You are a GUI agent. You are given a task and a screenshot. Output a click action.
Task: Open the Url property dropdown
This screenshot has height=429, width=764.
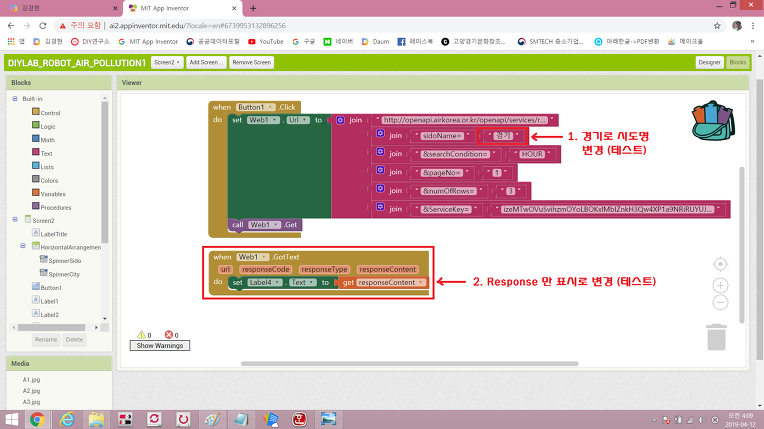(x=298, y=120)
